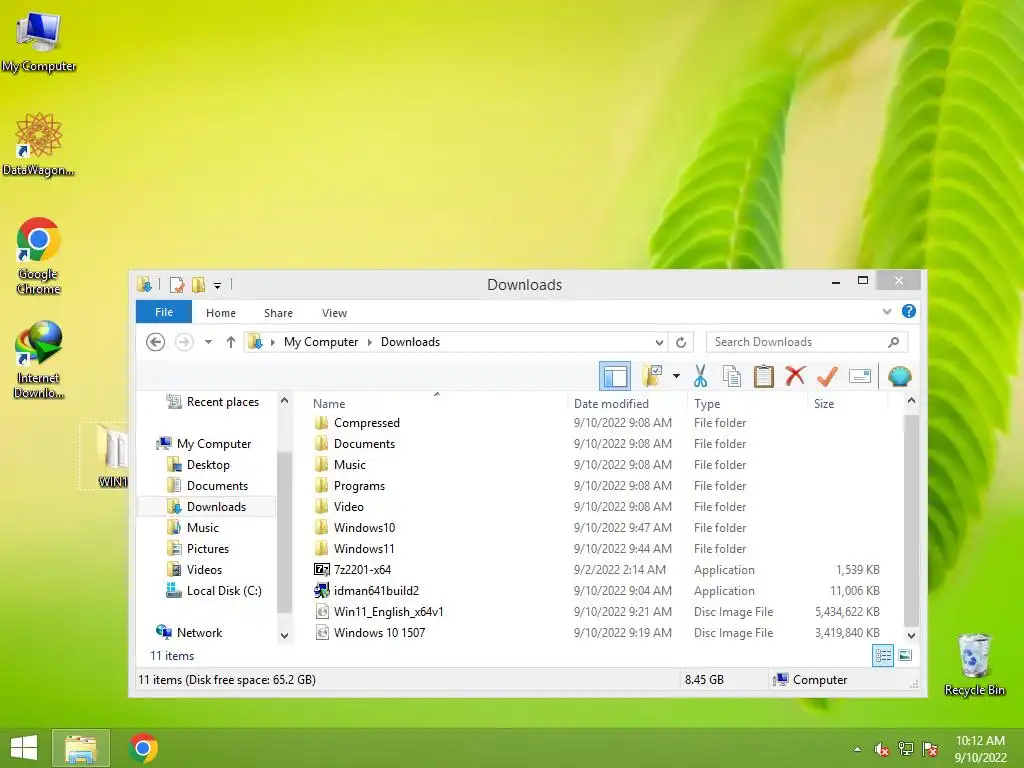Click Google Chrome on the taskbar
This screenshot has width=1024, height=768.
pyautogui.click(x=143, y=748)
